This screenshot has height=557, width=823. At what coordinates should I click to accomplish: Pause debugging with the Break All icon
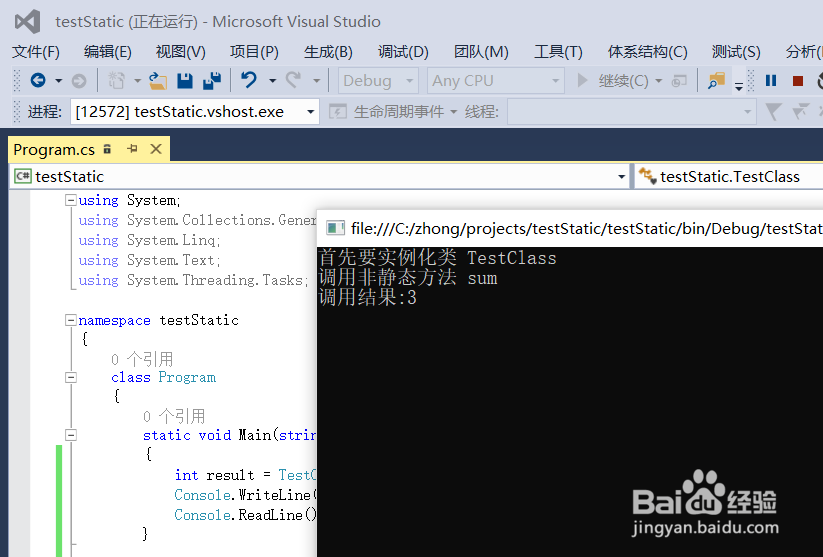pos(771,80)
